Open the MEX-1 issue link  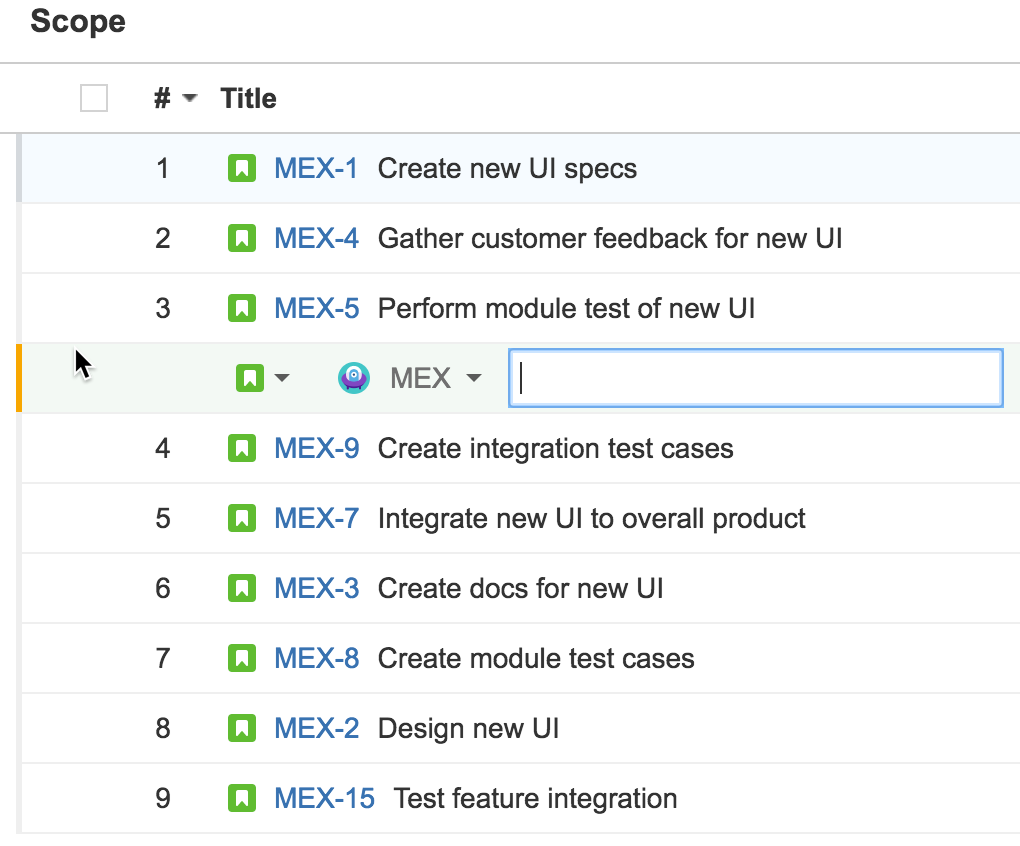tap(315, 168)
